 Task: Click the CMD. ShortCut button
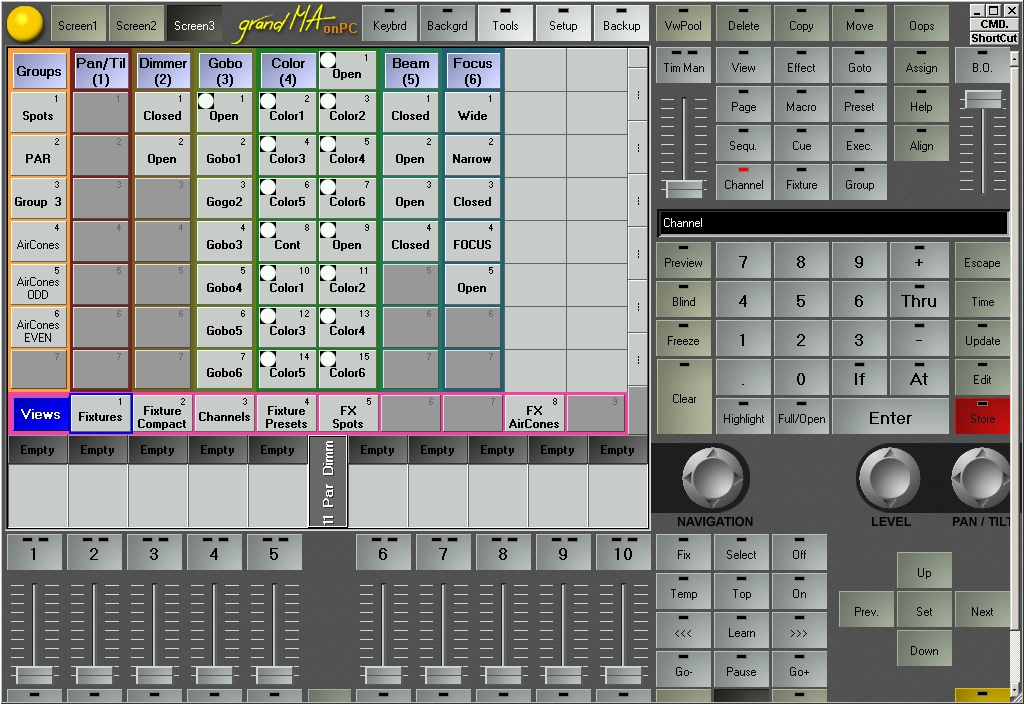993,31
